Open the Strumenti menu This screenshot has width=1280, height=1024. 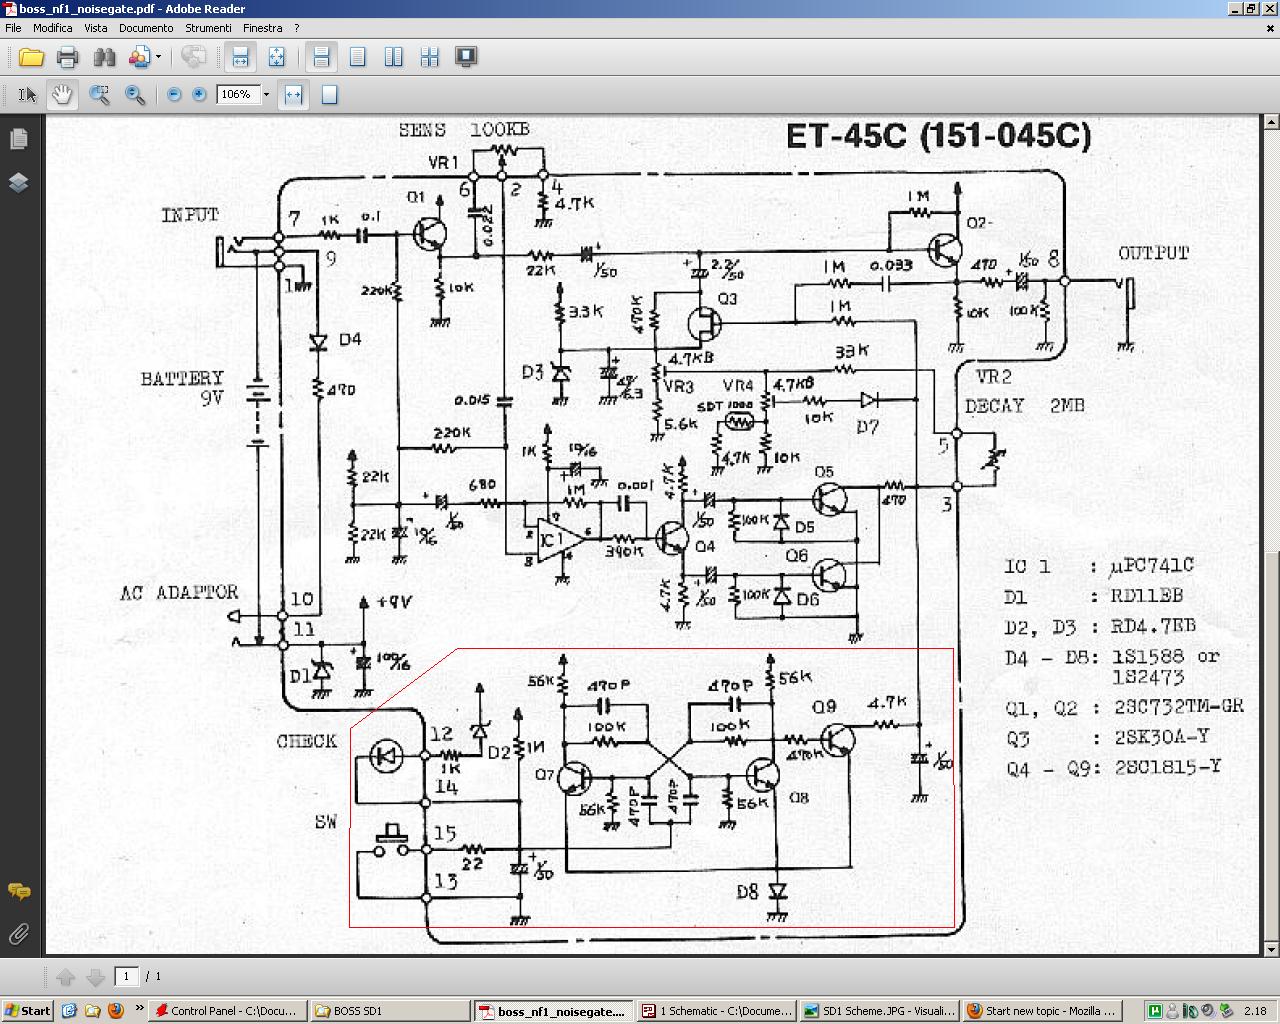point(208,28)
